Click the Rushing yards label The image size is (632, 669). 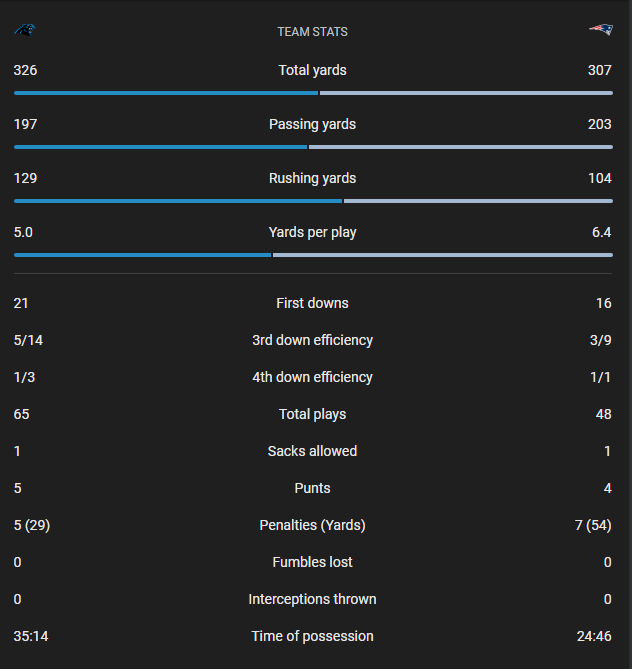point(313,179)
